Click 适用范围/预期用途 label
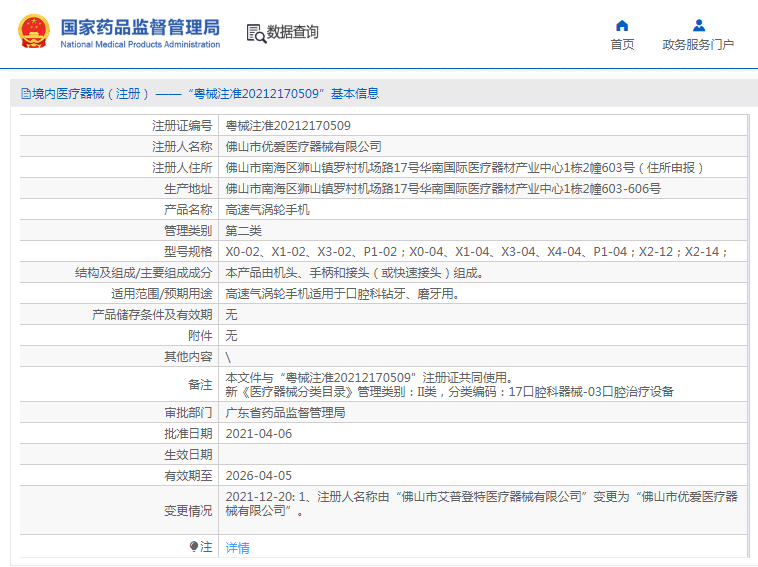Screen dimensions: 758x567 (161, 293)
